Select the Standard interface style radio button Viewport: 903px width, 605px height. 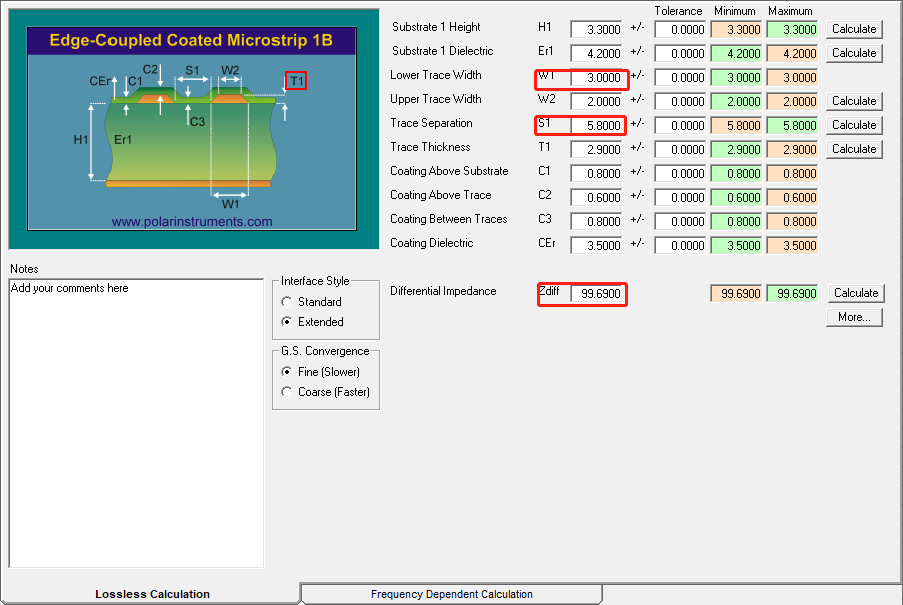pyautogui.click(x=288, y=302)
